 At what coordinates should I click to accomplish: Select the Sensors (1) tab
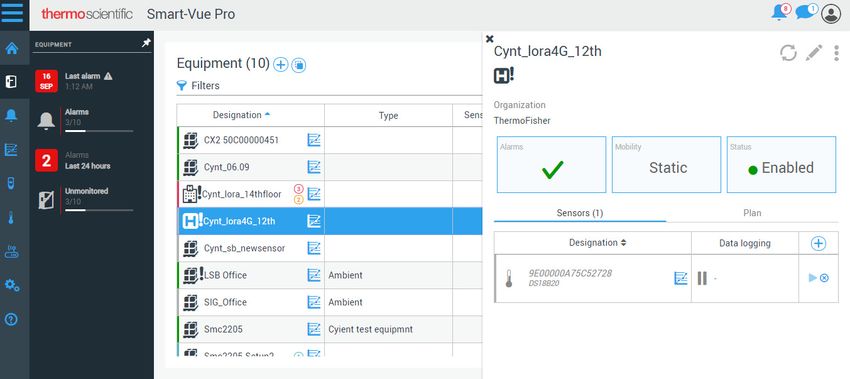tap(579, 213)
